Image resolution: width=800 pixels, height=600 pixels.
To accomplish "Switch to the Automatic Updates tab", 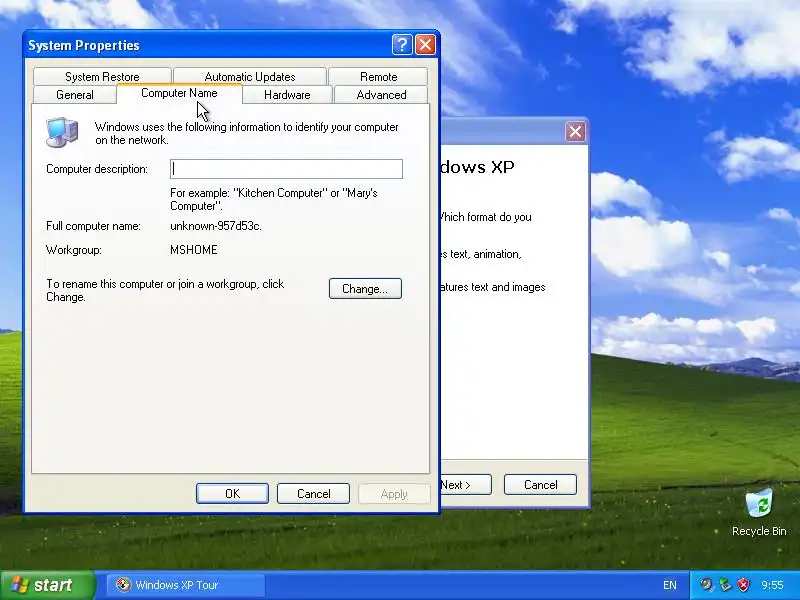I will coord(250,77).
